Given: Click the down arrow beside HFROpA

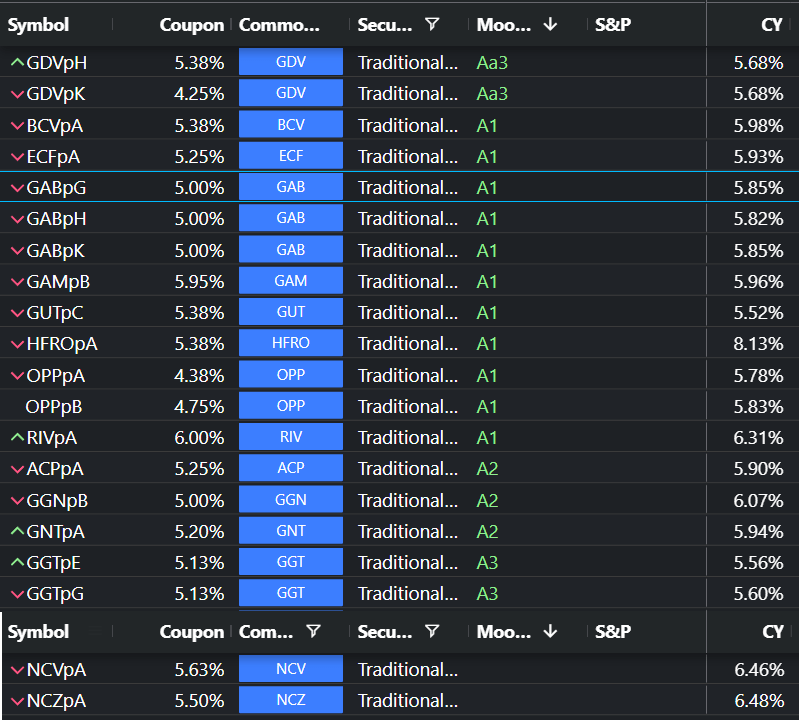Looking at the screenshot, I should point(17,344).
